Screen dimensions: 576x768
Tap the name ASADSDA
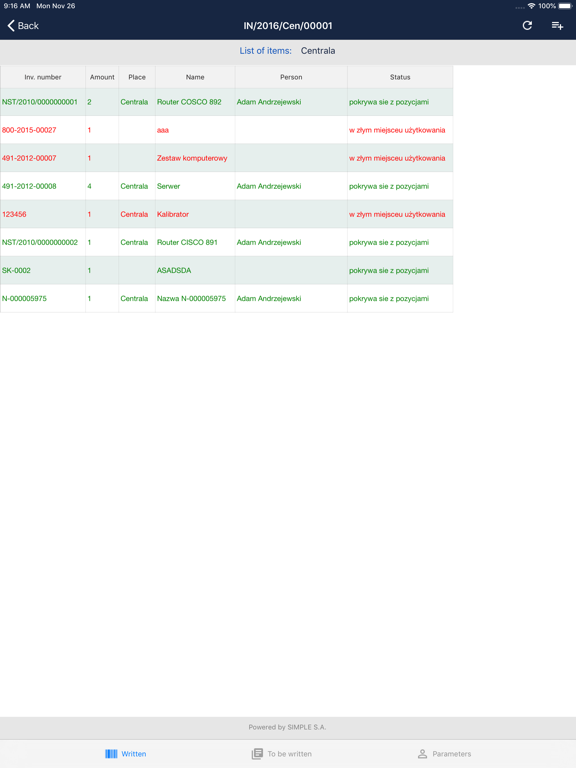pyautogui.click(x=174, y=270)
